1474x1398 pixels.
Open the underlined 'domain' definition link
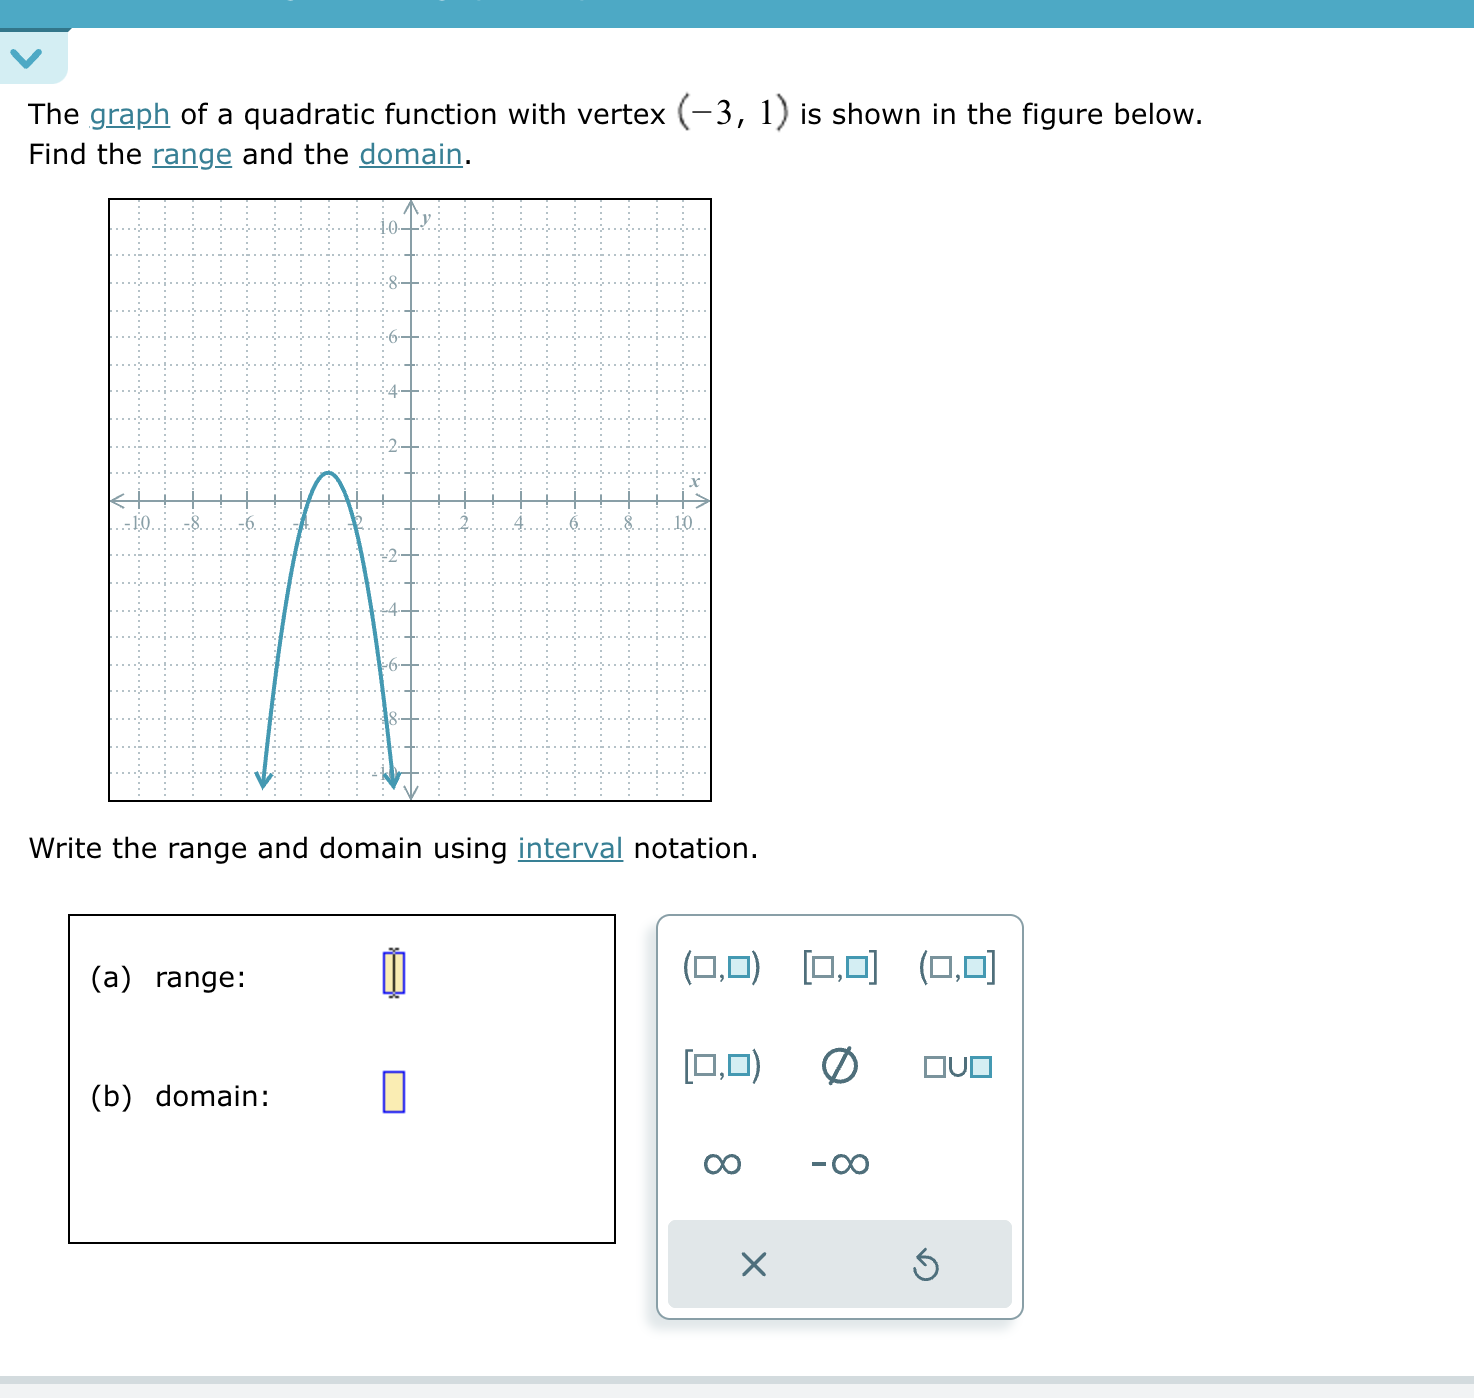412,155
